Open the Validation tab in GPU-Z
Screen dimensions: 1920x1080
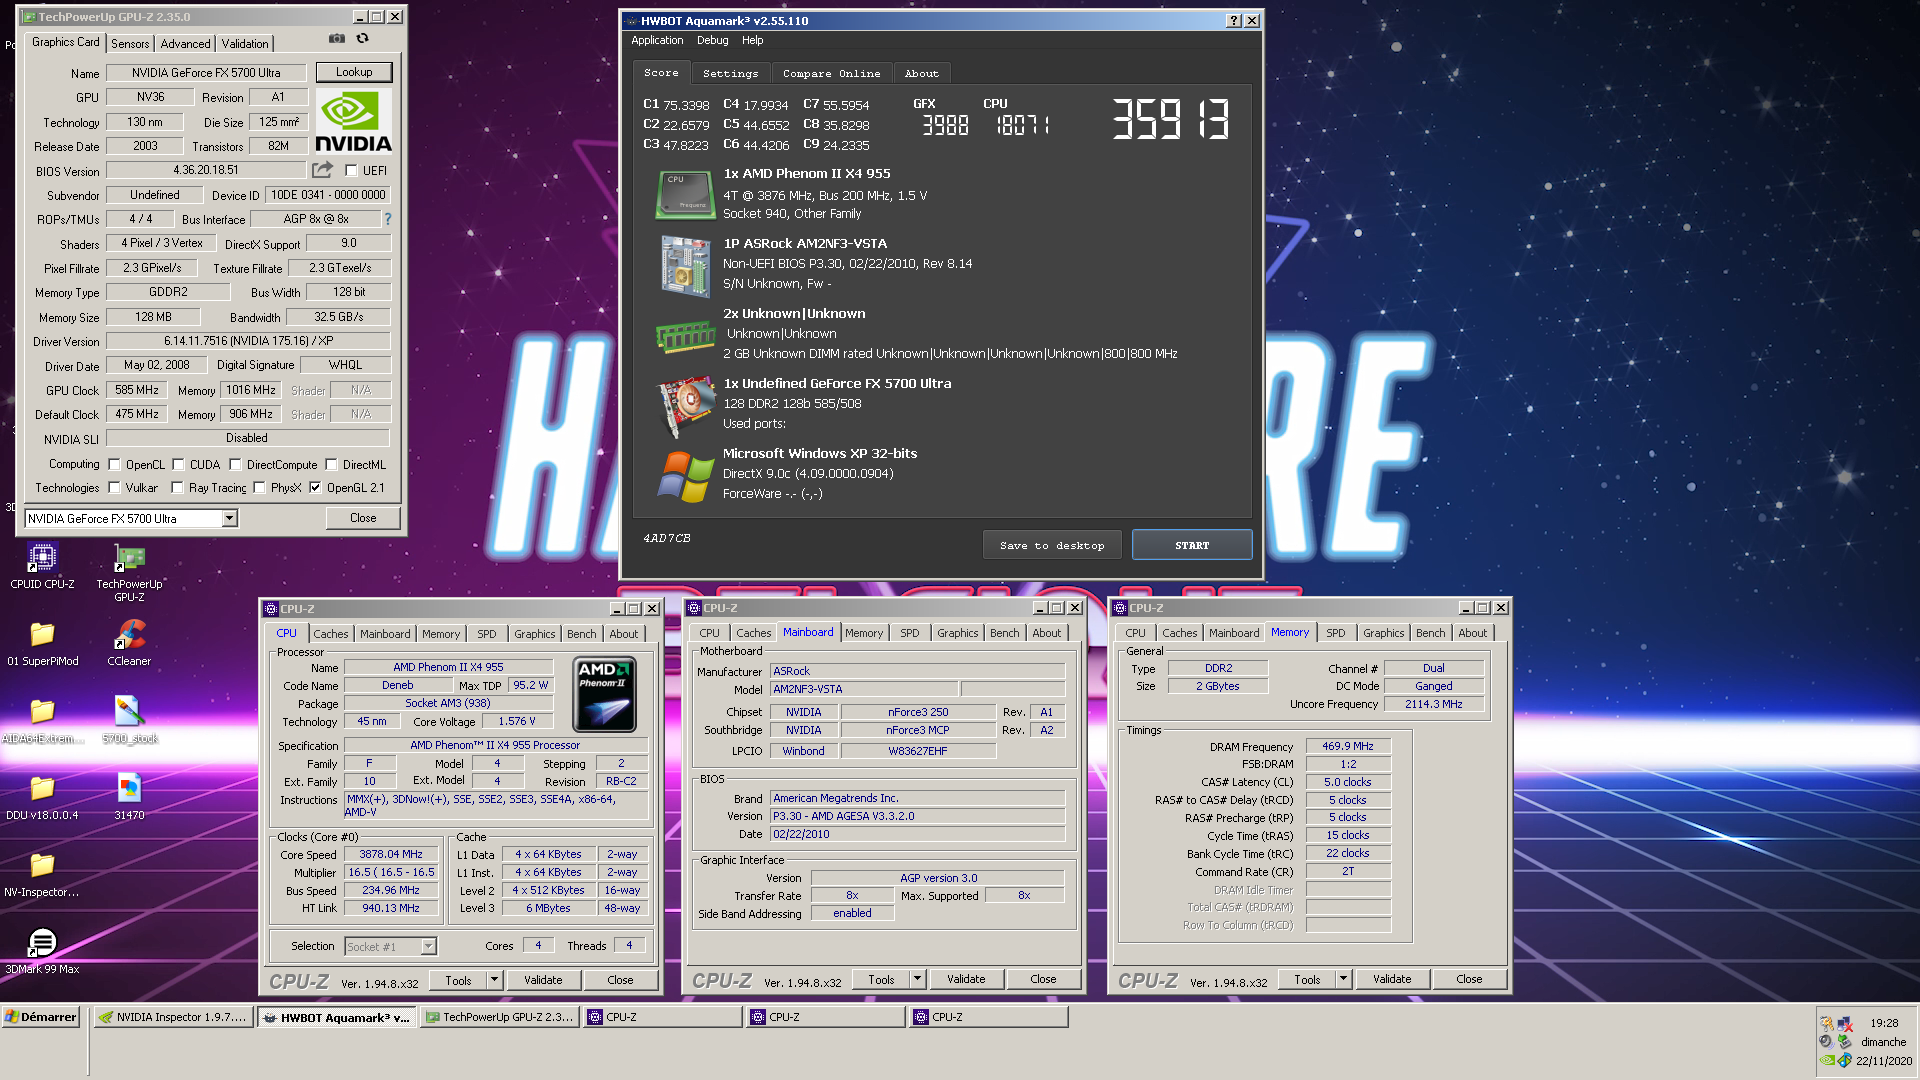click(x=245, y=43)
